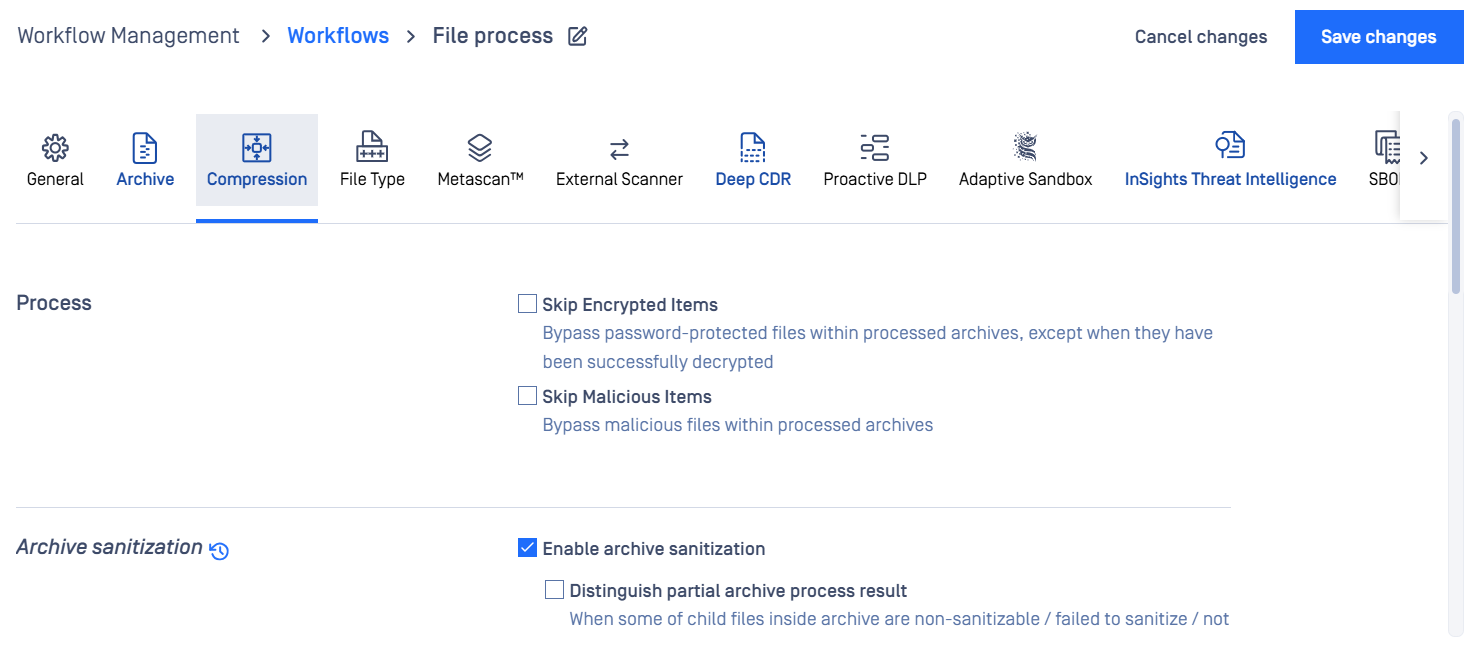1474x649 pixels.
Task: Select the Compression tab
Action: [x=257, y=167]
